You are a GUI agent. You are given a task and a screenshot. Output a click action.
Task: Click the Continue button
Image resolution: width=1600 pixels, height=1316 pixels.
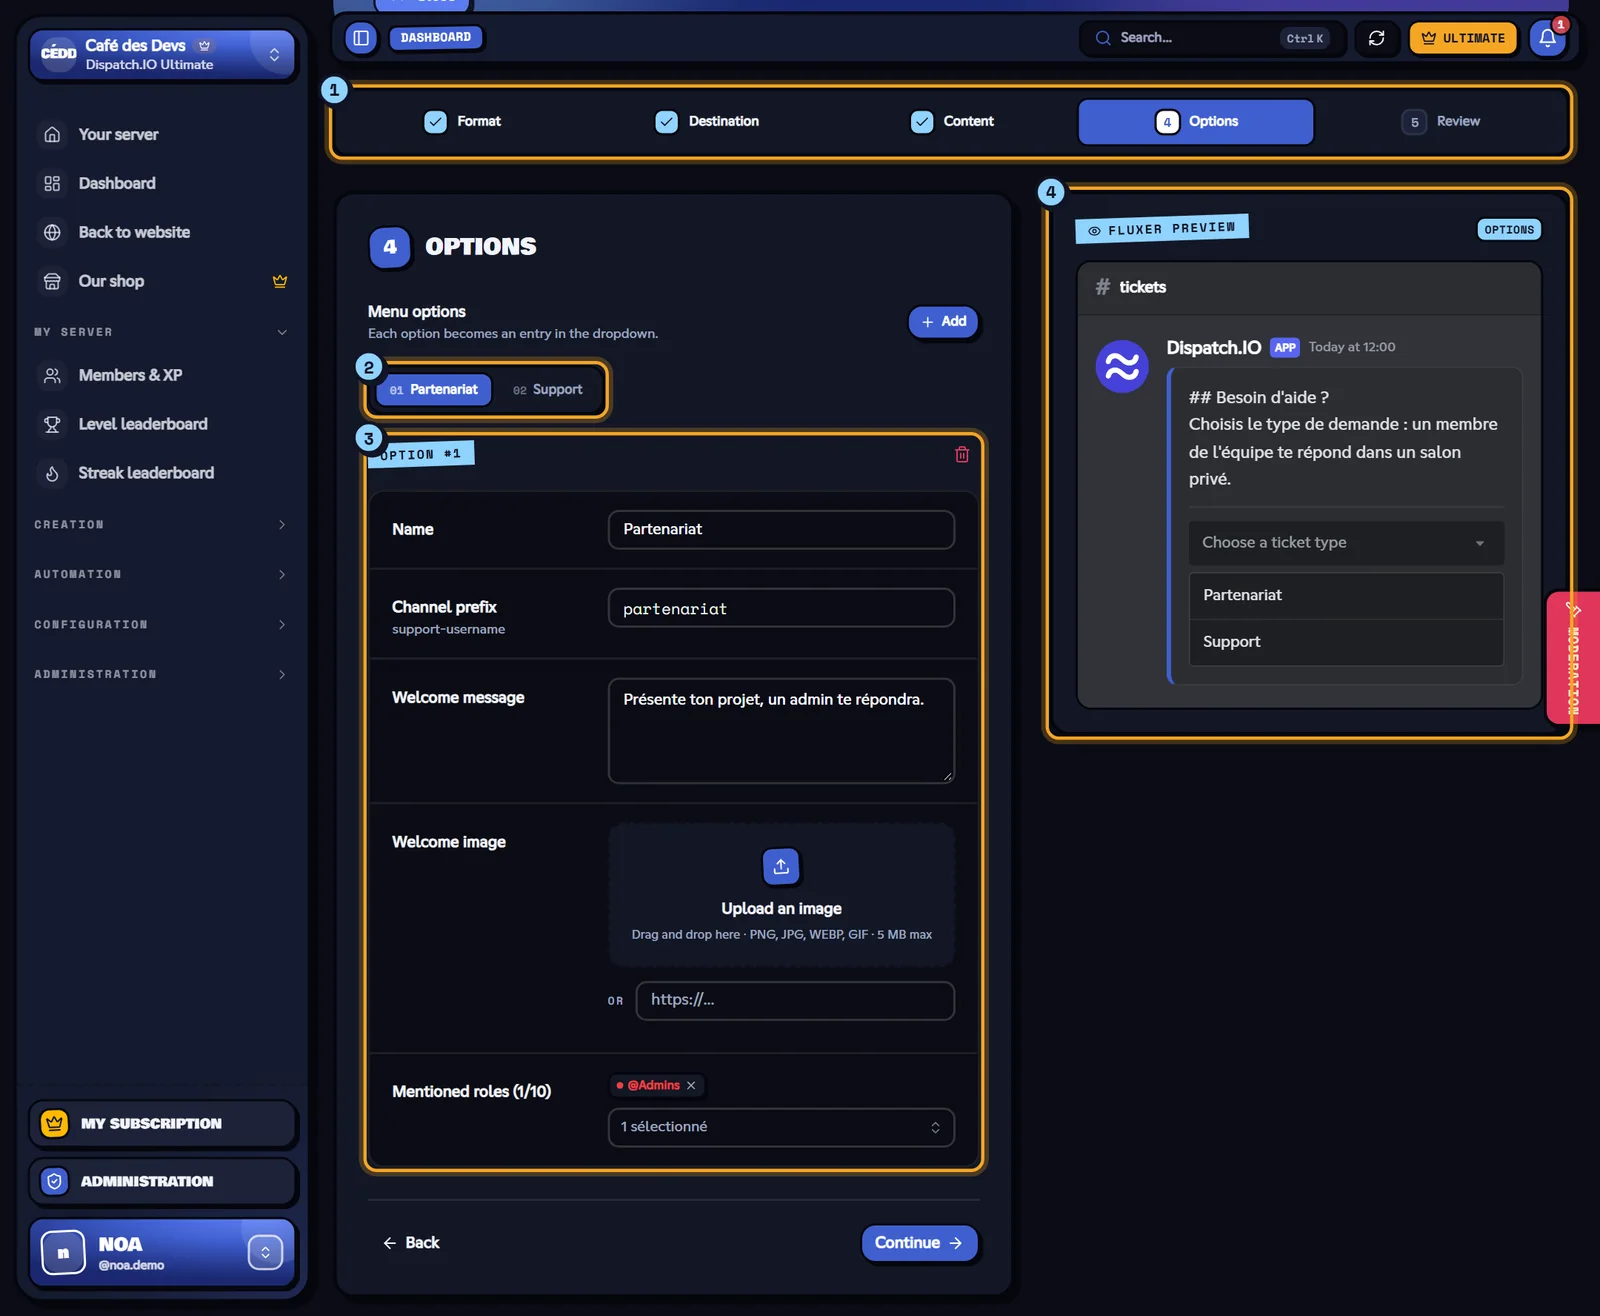pyautogui.click(x=918, y=1243)
